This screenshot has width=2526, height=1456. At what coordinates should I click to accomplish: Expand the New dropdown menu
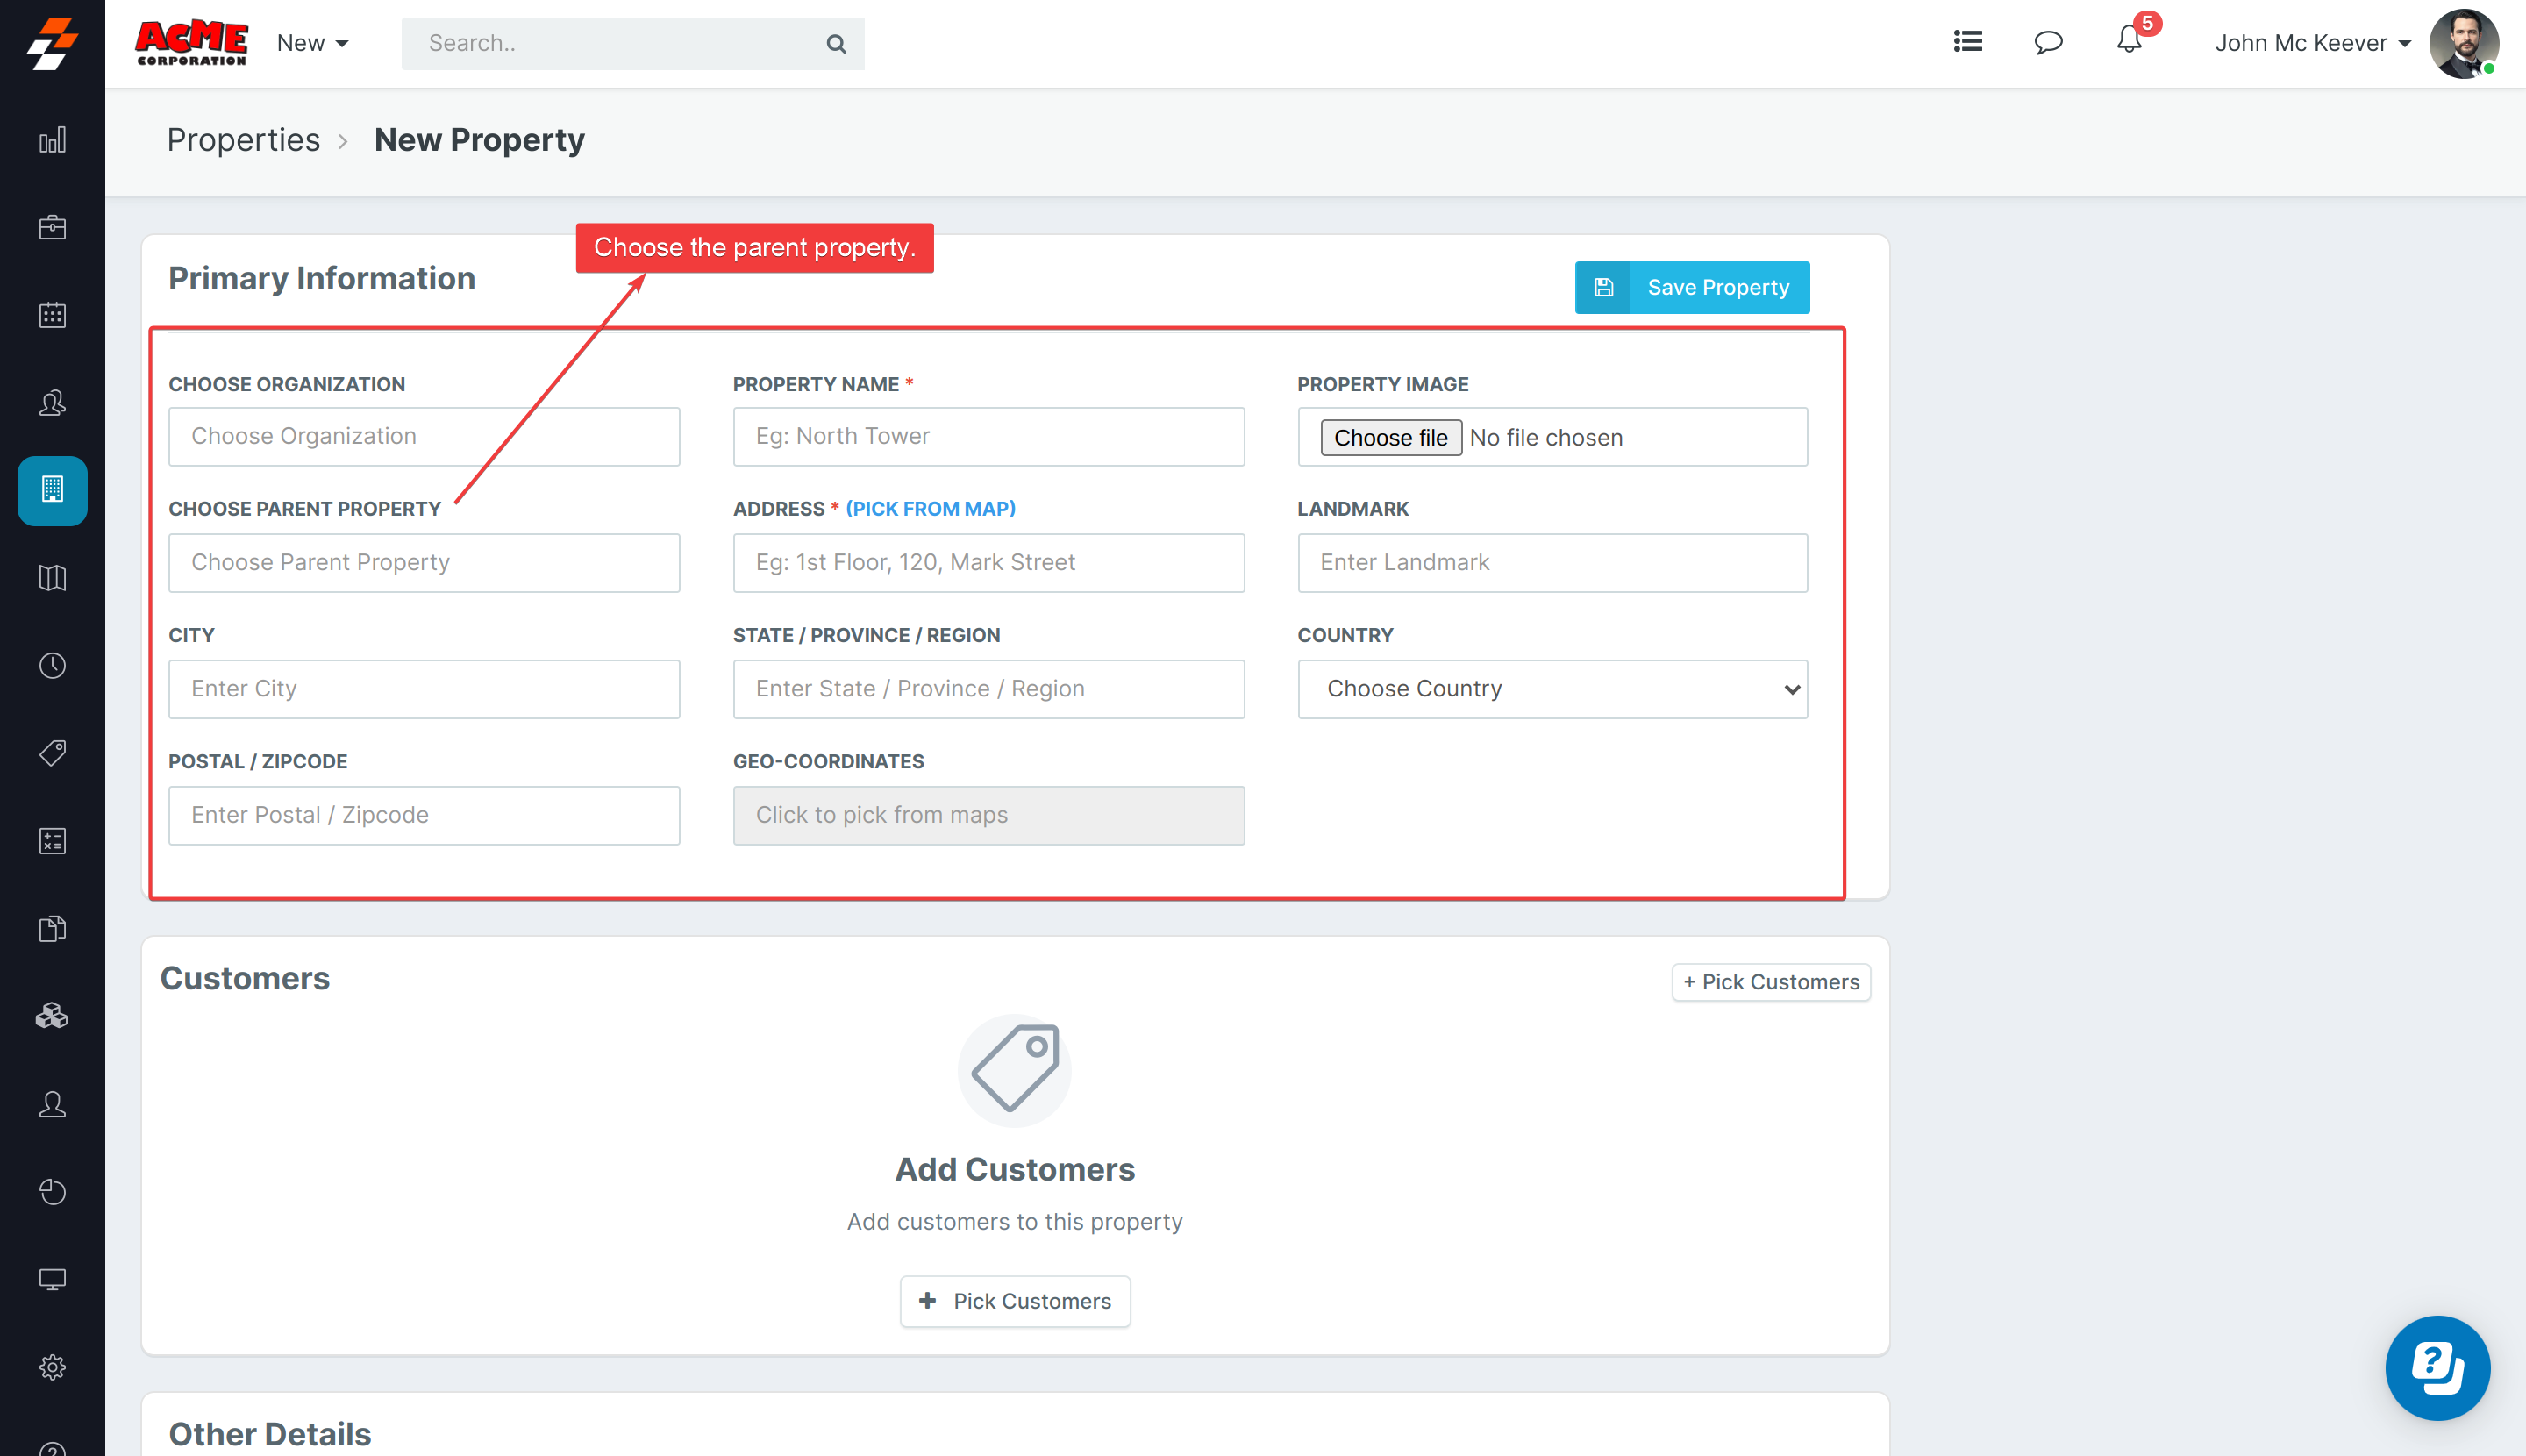click(x=312, y=43)
